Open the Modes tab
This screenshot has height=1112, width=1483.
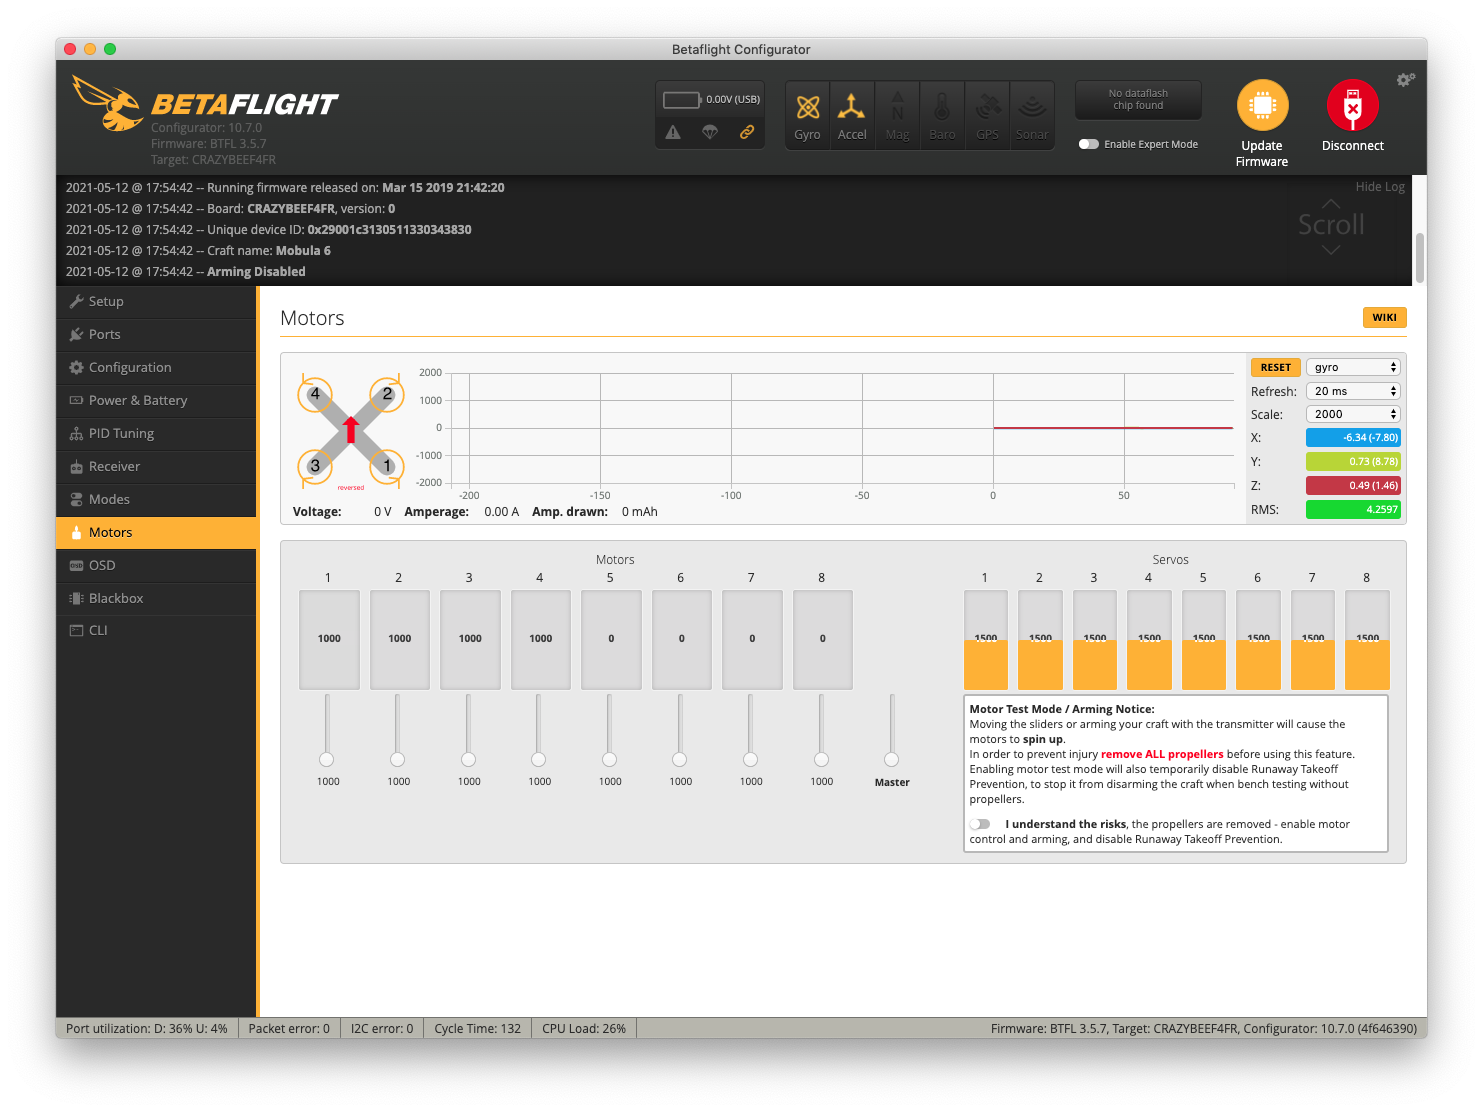pos(156,499)
